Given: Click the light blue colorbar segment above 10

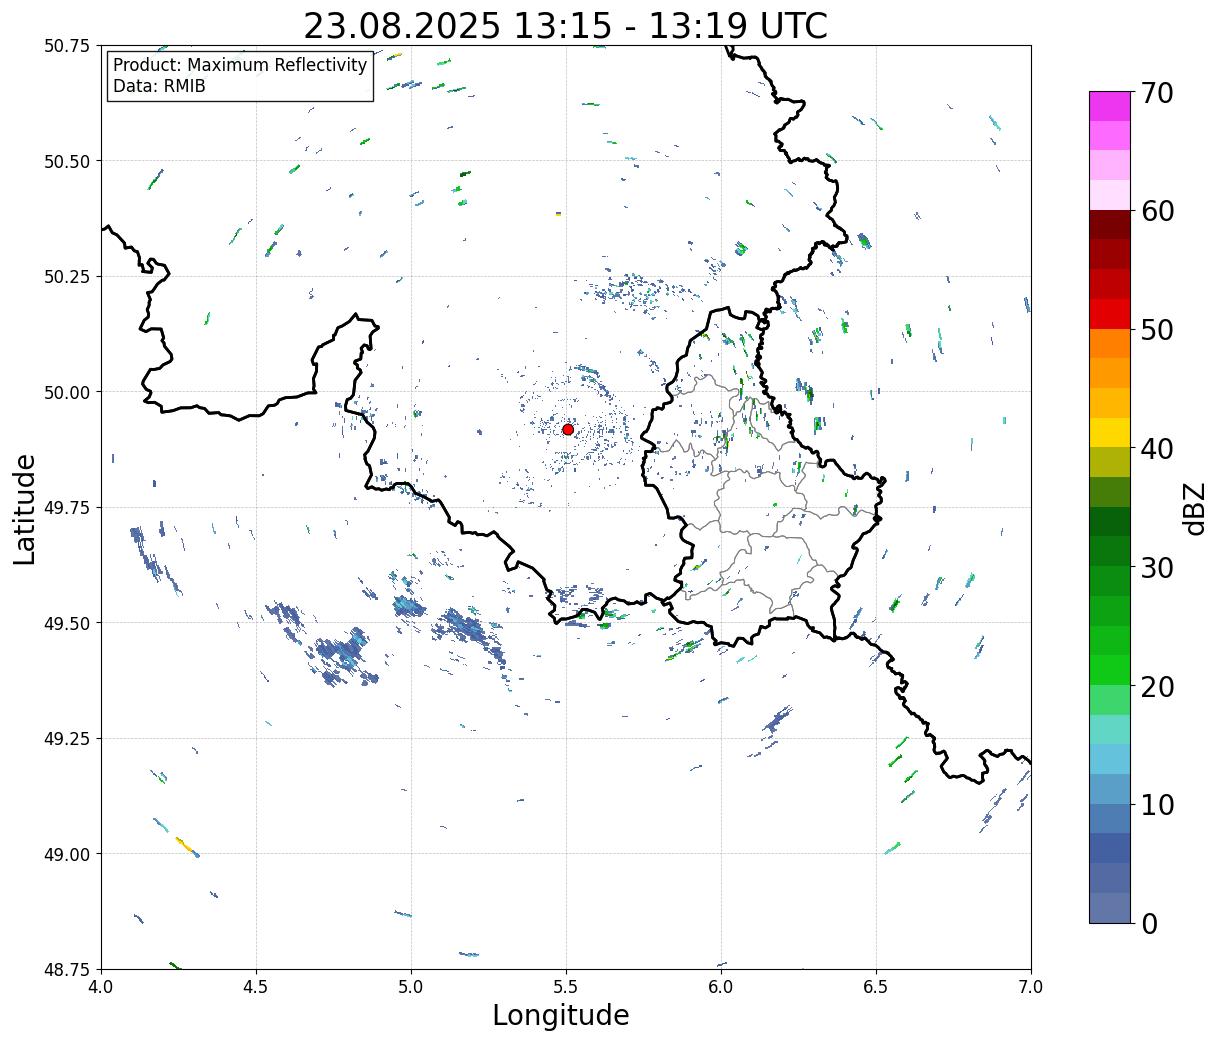Looking at the screenshot, I should coord(1110,789).
